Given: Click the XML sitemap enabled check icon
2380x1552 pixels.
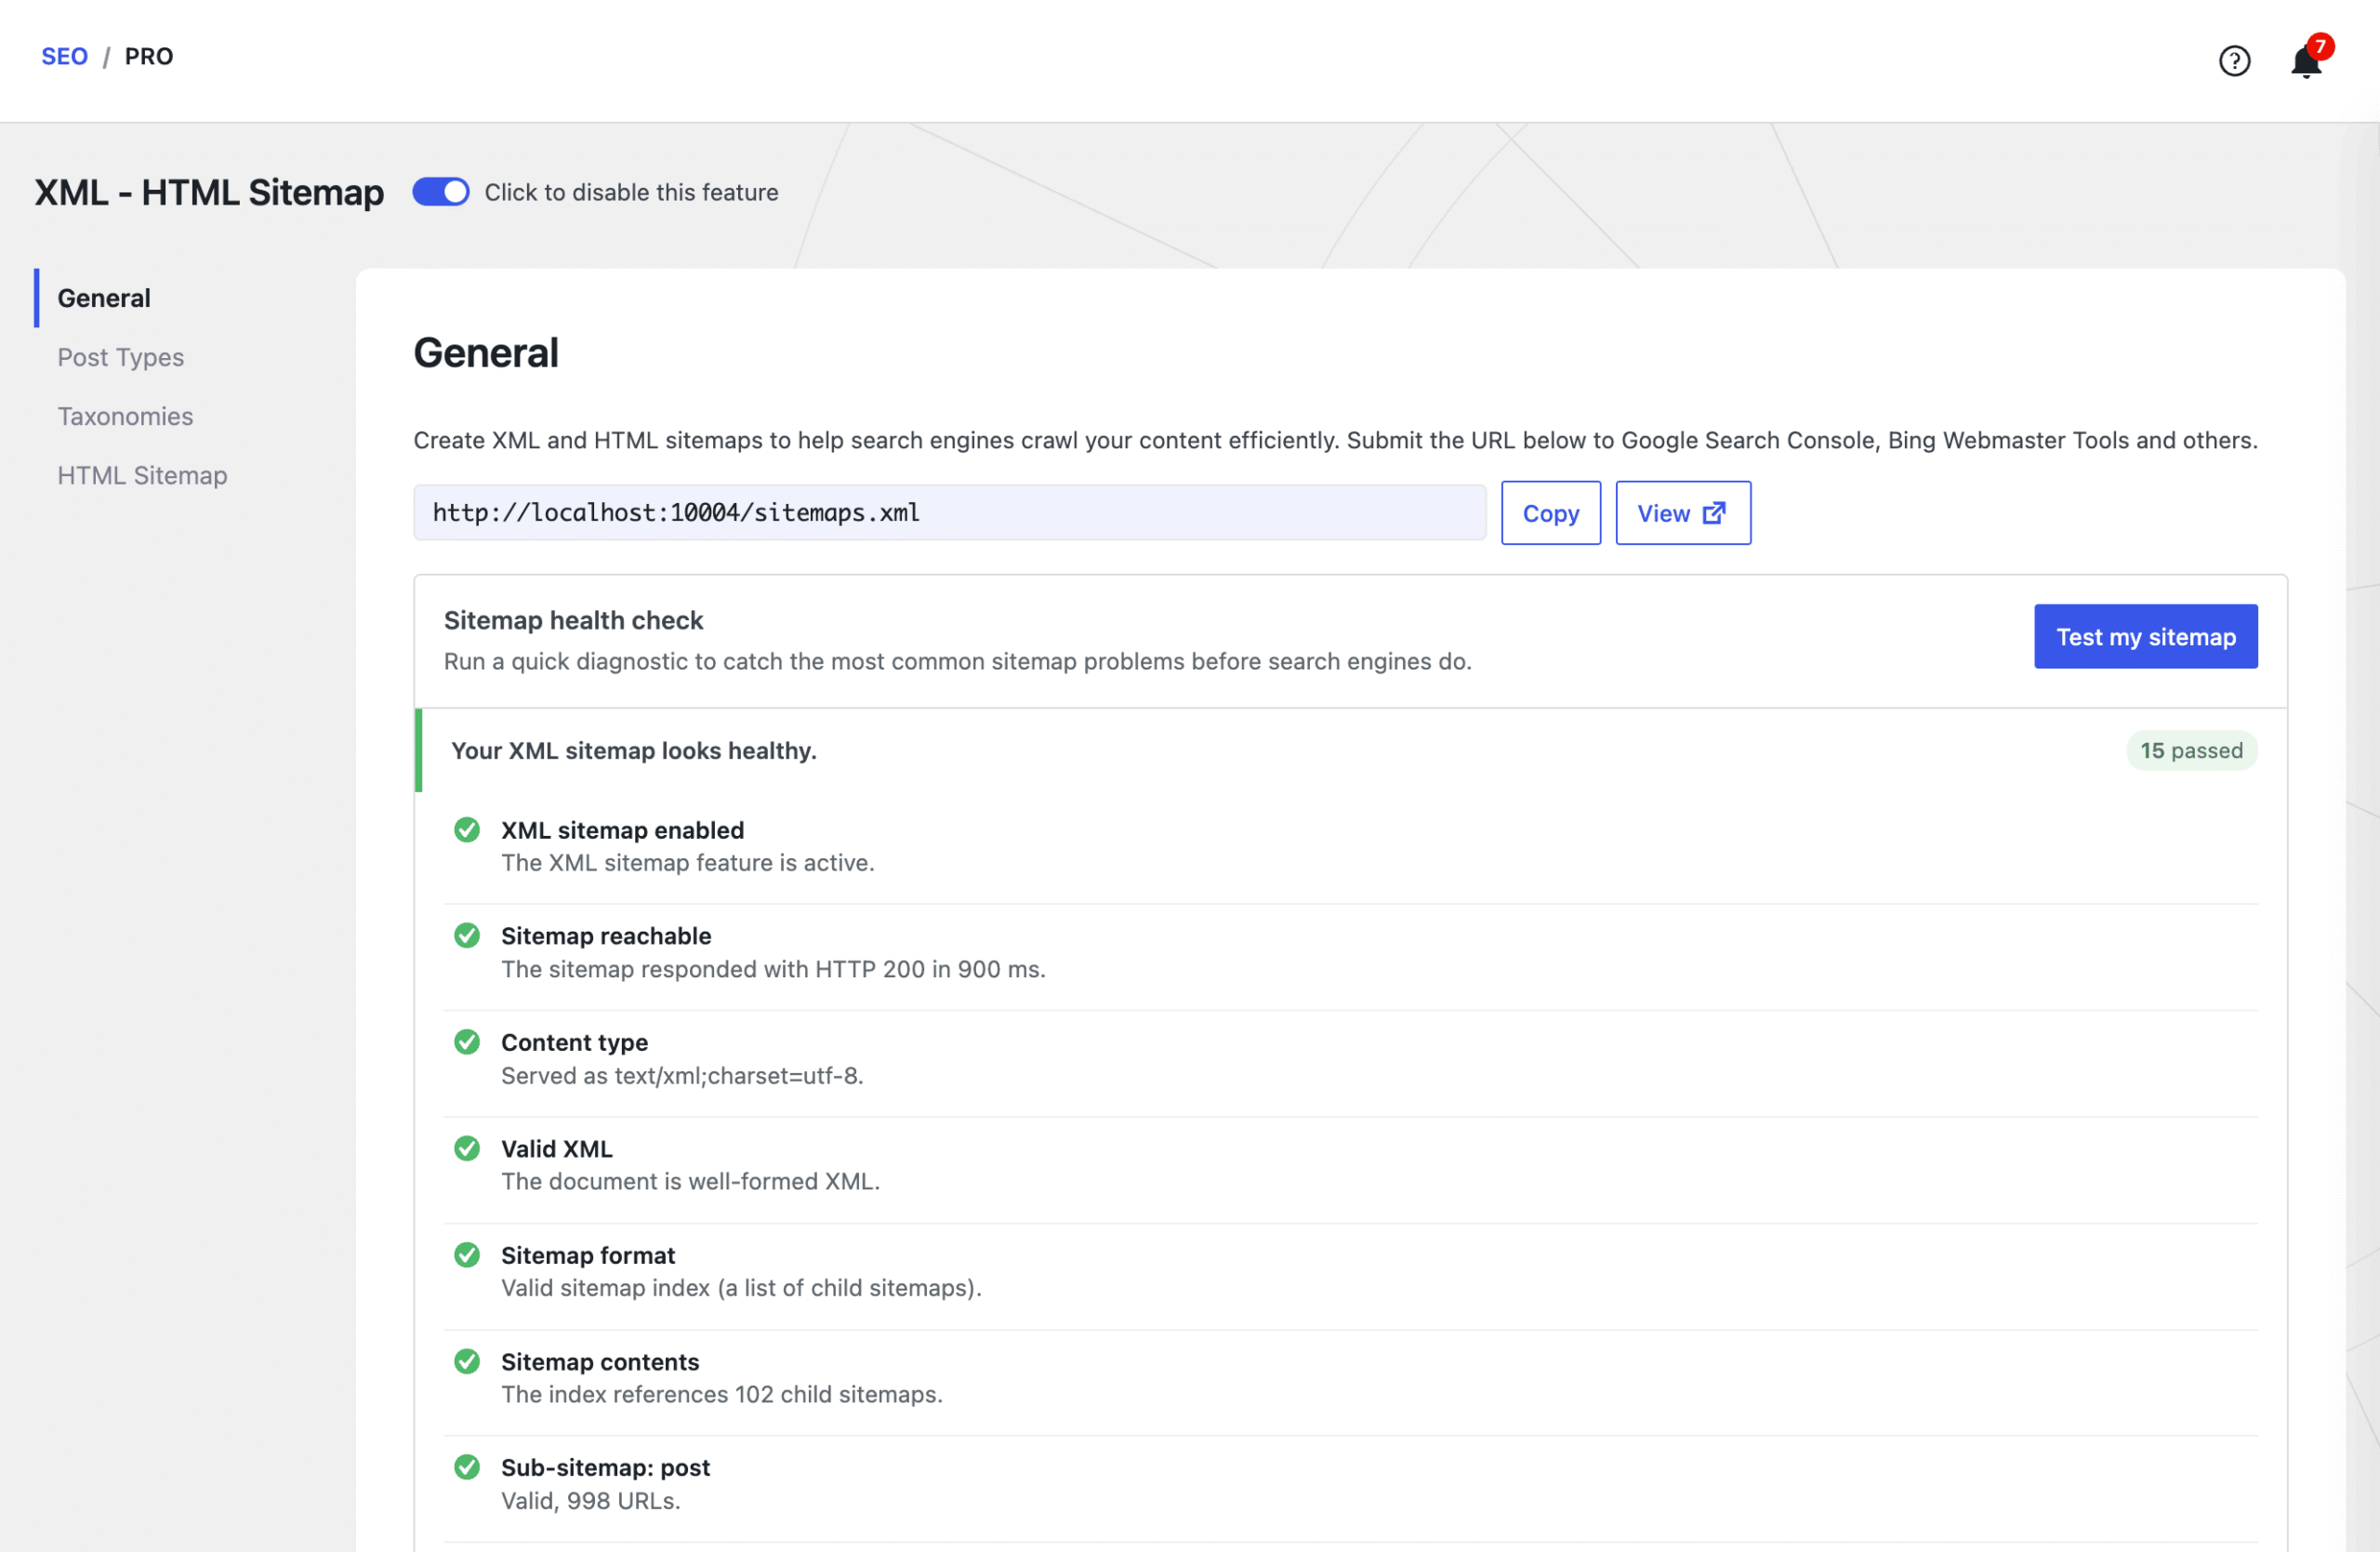Looking at the screenshot, I should [x=467, y=830].
